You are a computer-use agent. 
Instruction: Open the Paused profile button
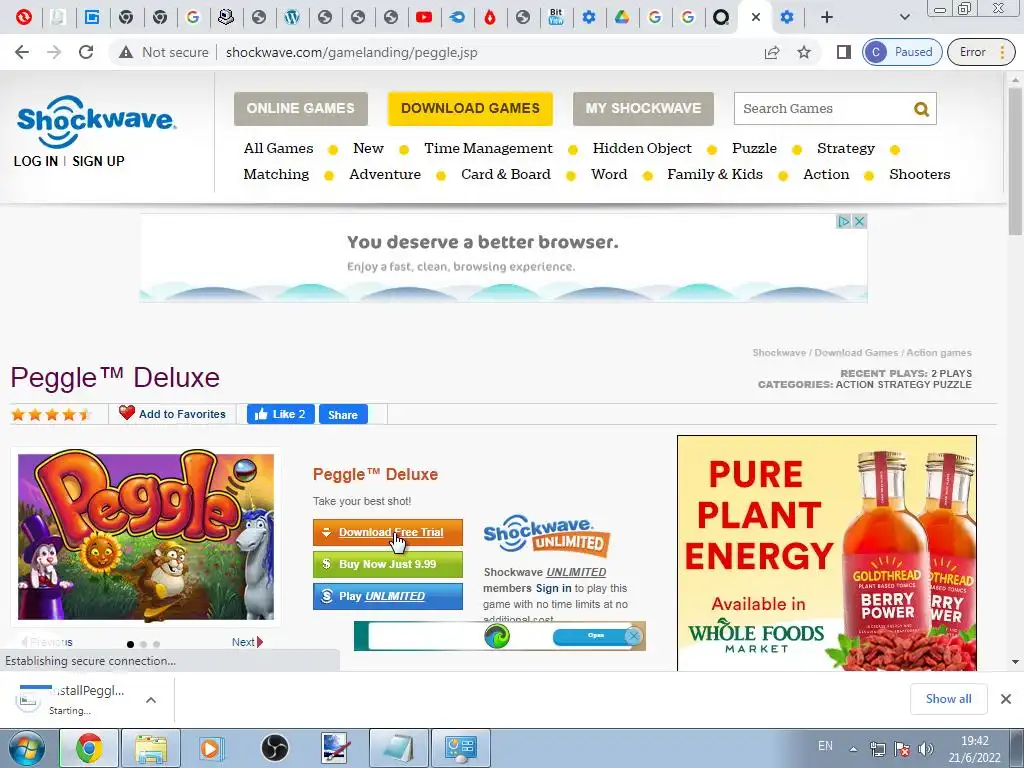pos(902,52)
